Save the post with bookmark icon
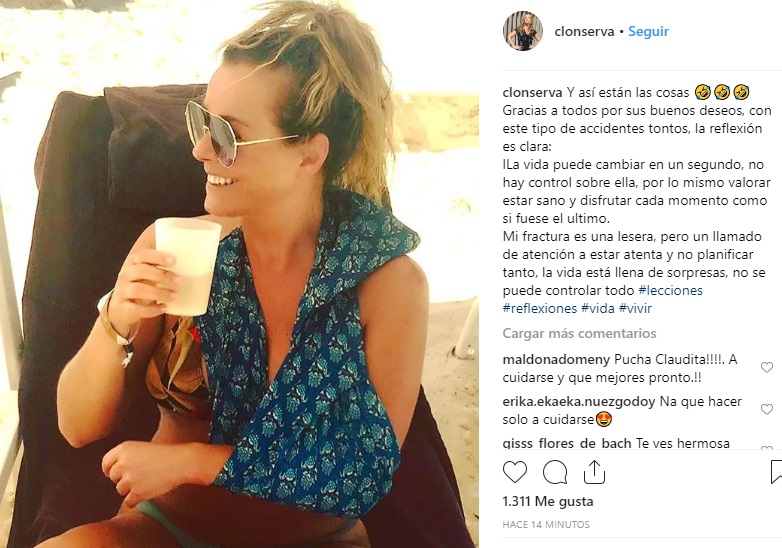 [776, 472]
